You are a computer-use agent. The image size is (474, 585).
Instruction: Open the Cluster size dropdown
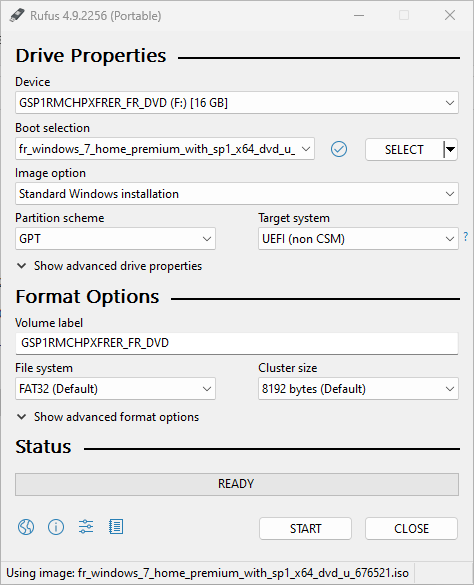click(358, 389)
